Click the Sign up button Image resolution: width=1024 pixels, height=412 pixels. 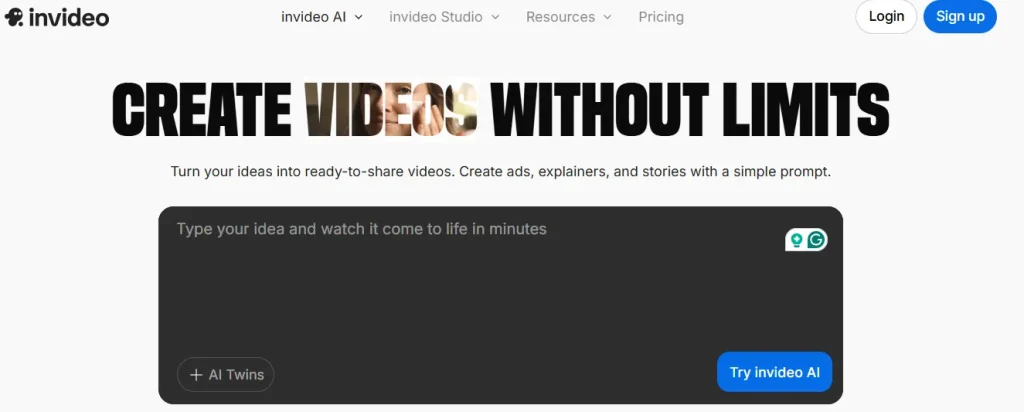960,17
